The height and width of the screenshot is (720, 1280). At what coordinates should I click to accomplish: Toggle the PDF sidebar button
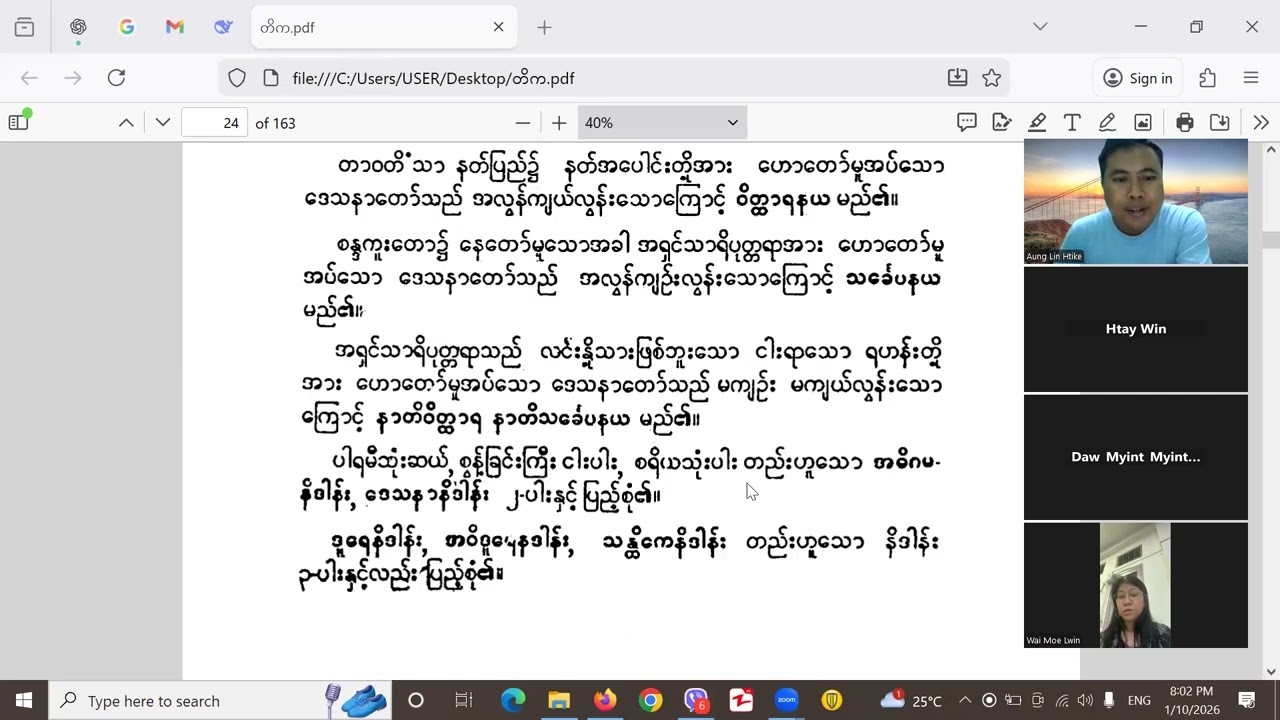click(x=19, y=122)
